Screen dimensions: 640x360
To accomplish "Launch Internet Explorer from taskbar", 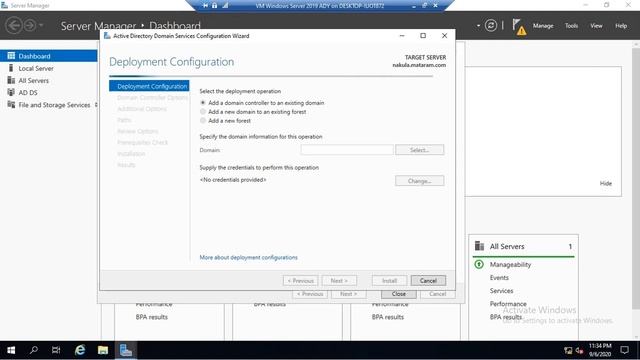I will [x=80, y=350].
